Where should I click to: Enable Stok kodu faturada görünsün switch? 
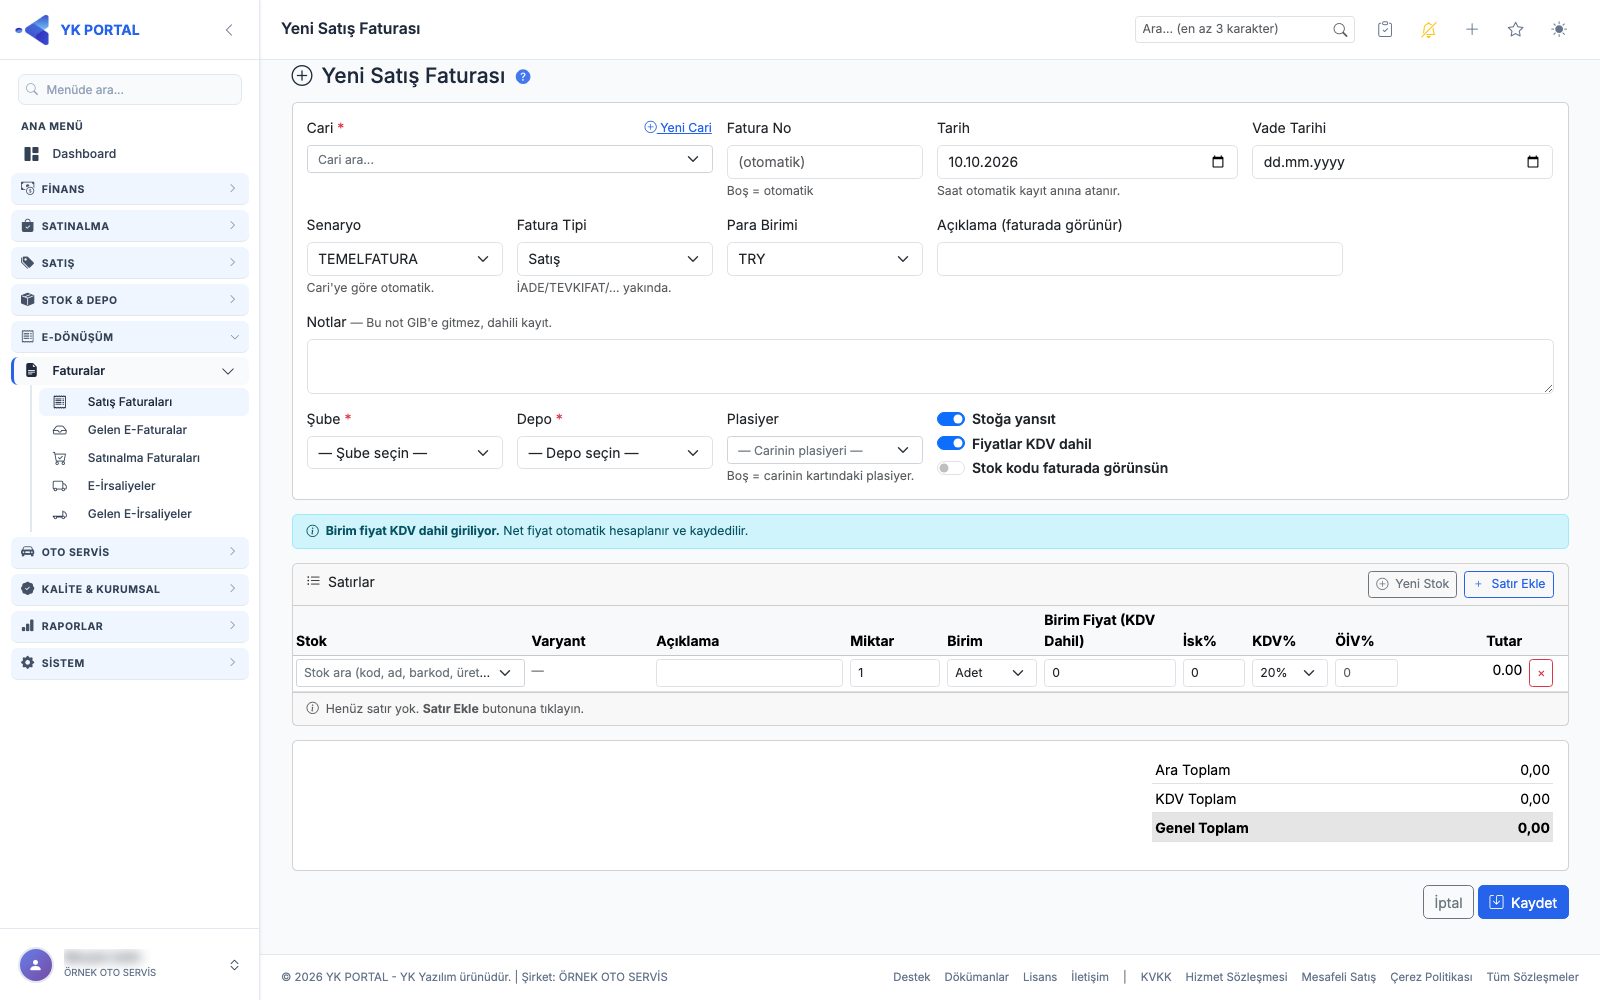pos(951,468)
